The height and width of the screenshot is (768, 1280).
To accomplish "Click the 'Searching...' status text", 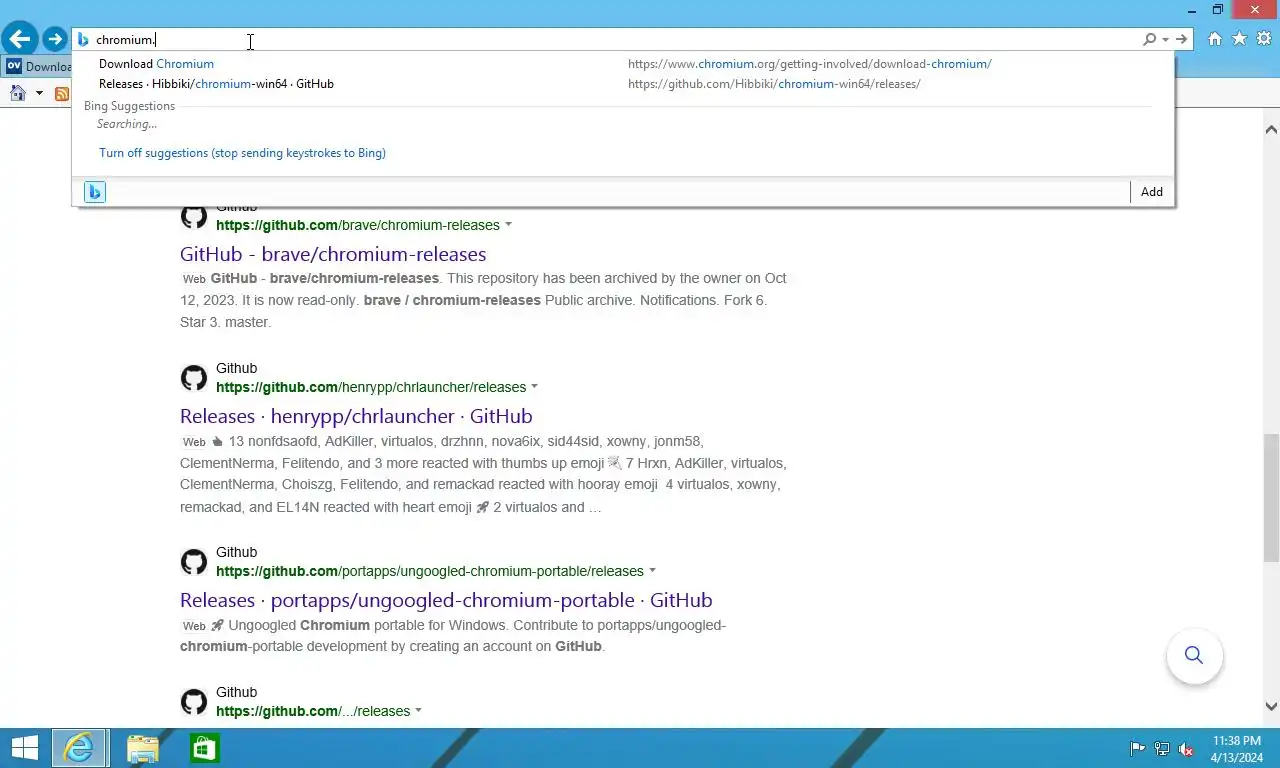I will (x=127, y=124).
